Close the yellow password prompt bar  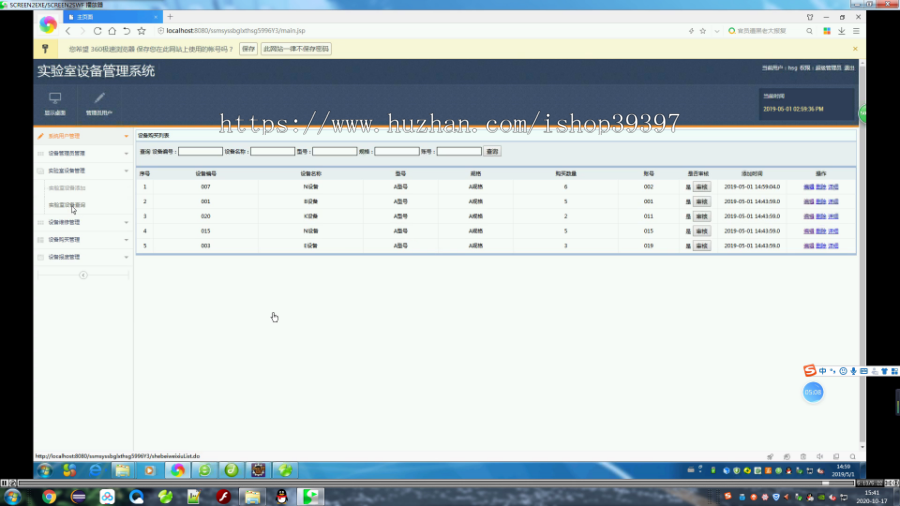click(x=855, y=49)
